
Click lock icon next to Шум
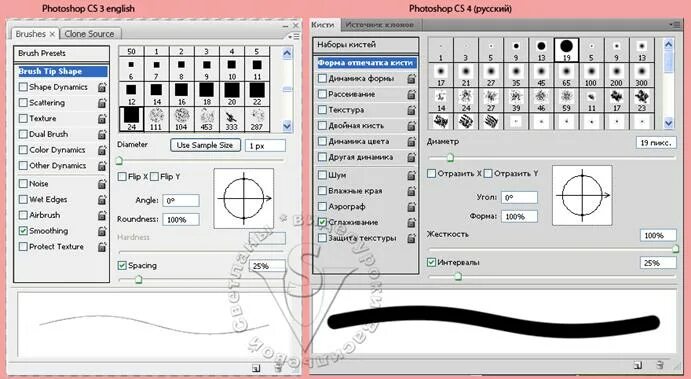411,175
